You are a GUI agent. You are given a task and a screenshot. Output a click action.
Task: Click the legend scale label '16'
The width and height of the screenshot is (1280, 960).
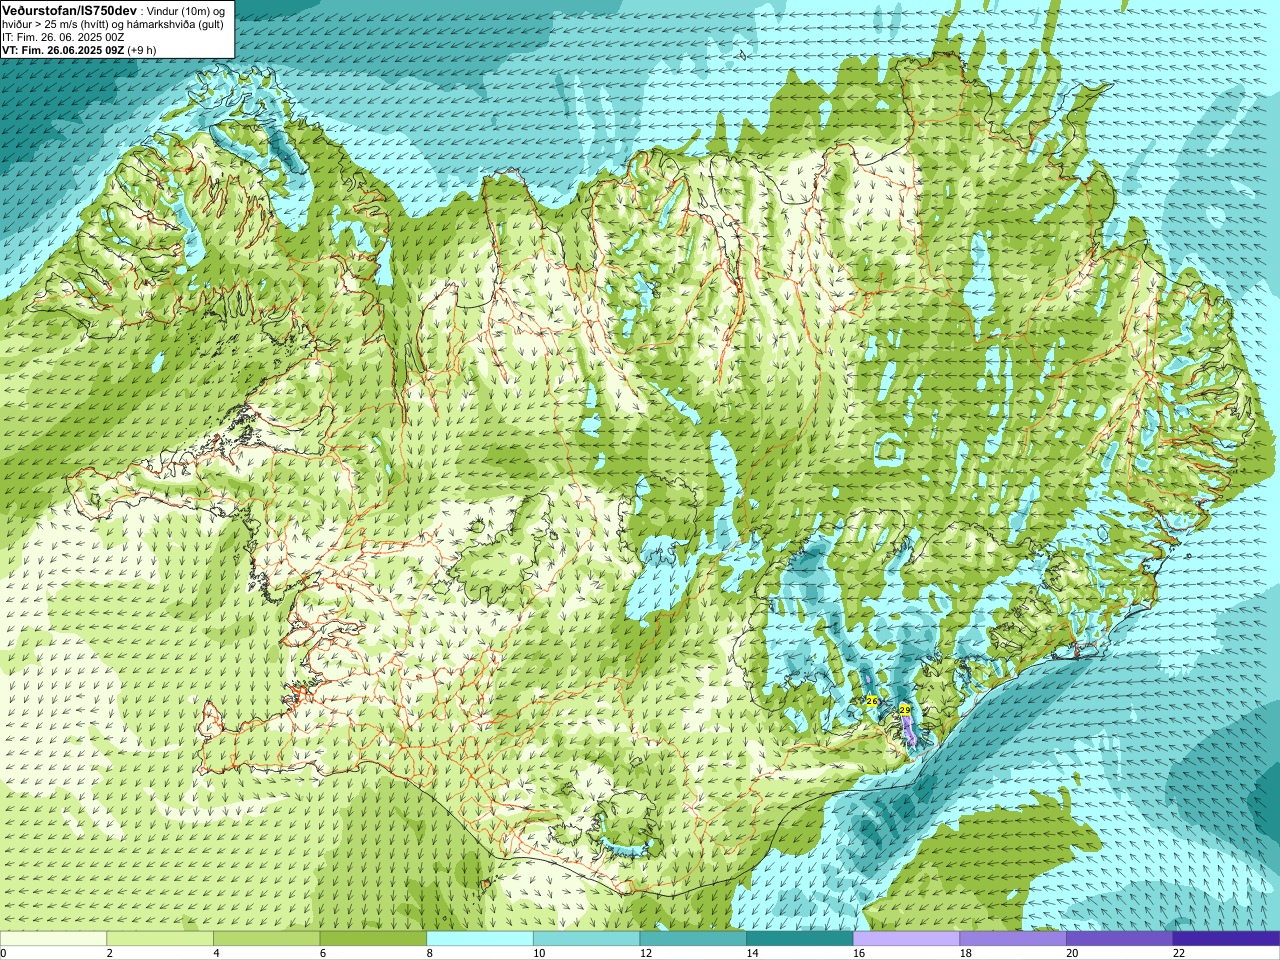[859, 953]
